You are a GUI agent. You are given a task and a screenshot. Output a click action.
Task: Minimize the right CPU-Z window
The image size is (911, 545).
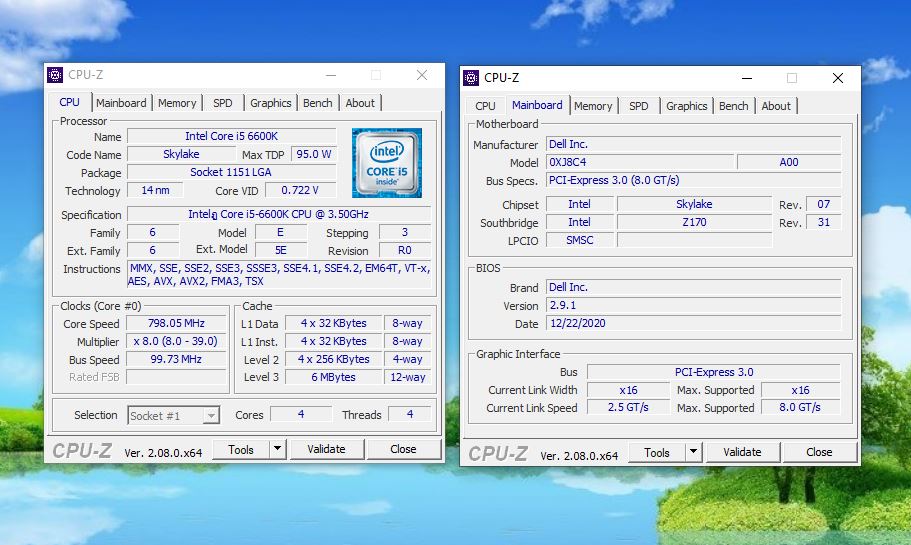746,78
